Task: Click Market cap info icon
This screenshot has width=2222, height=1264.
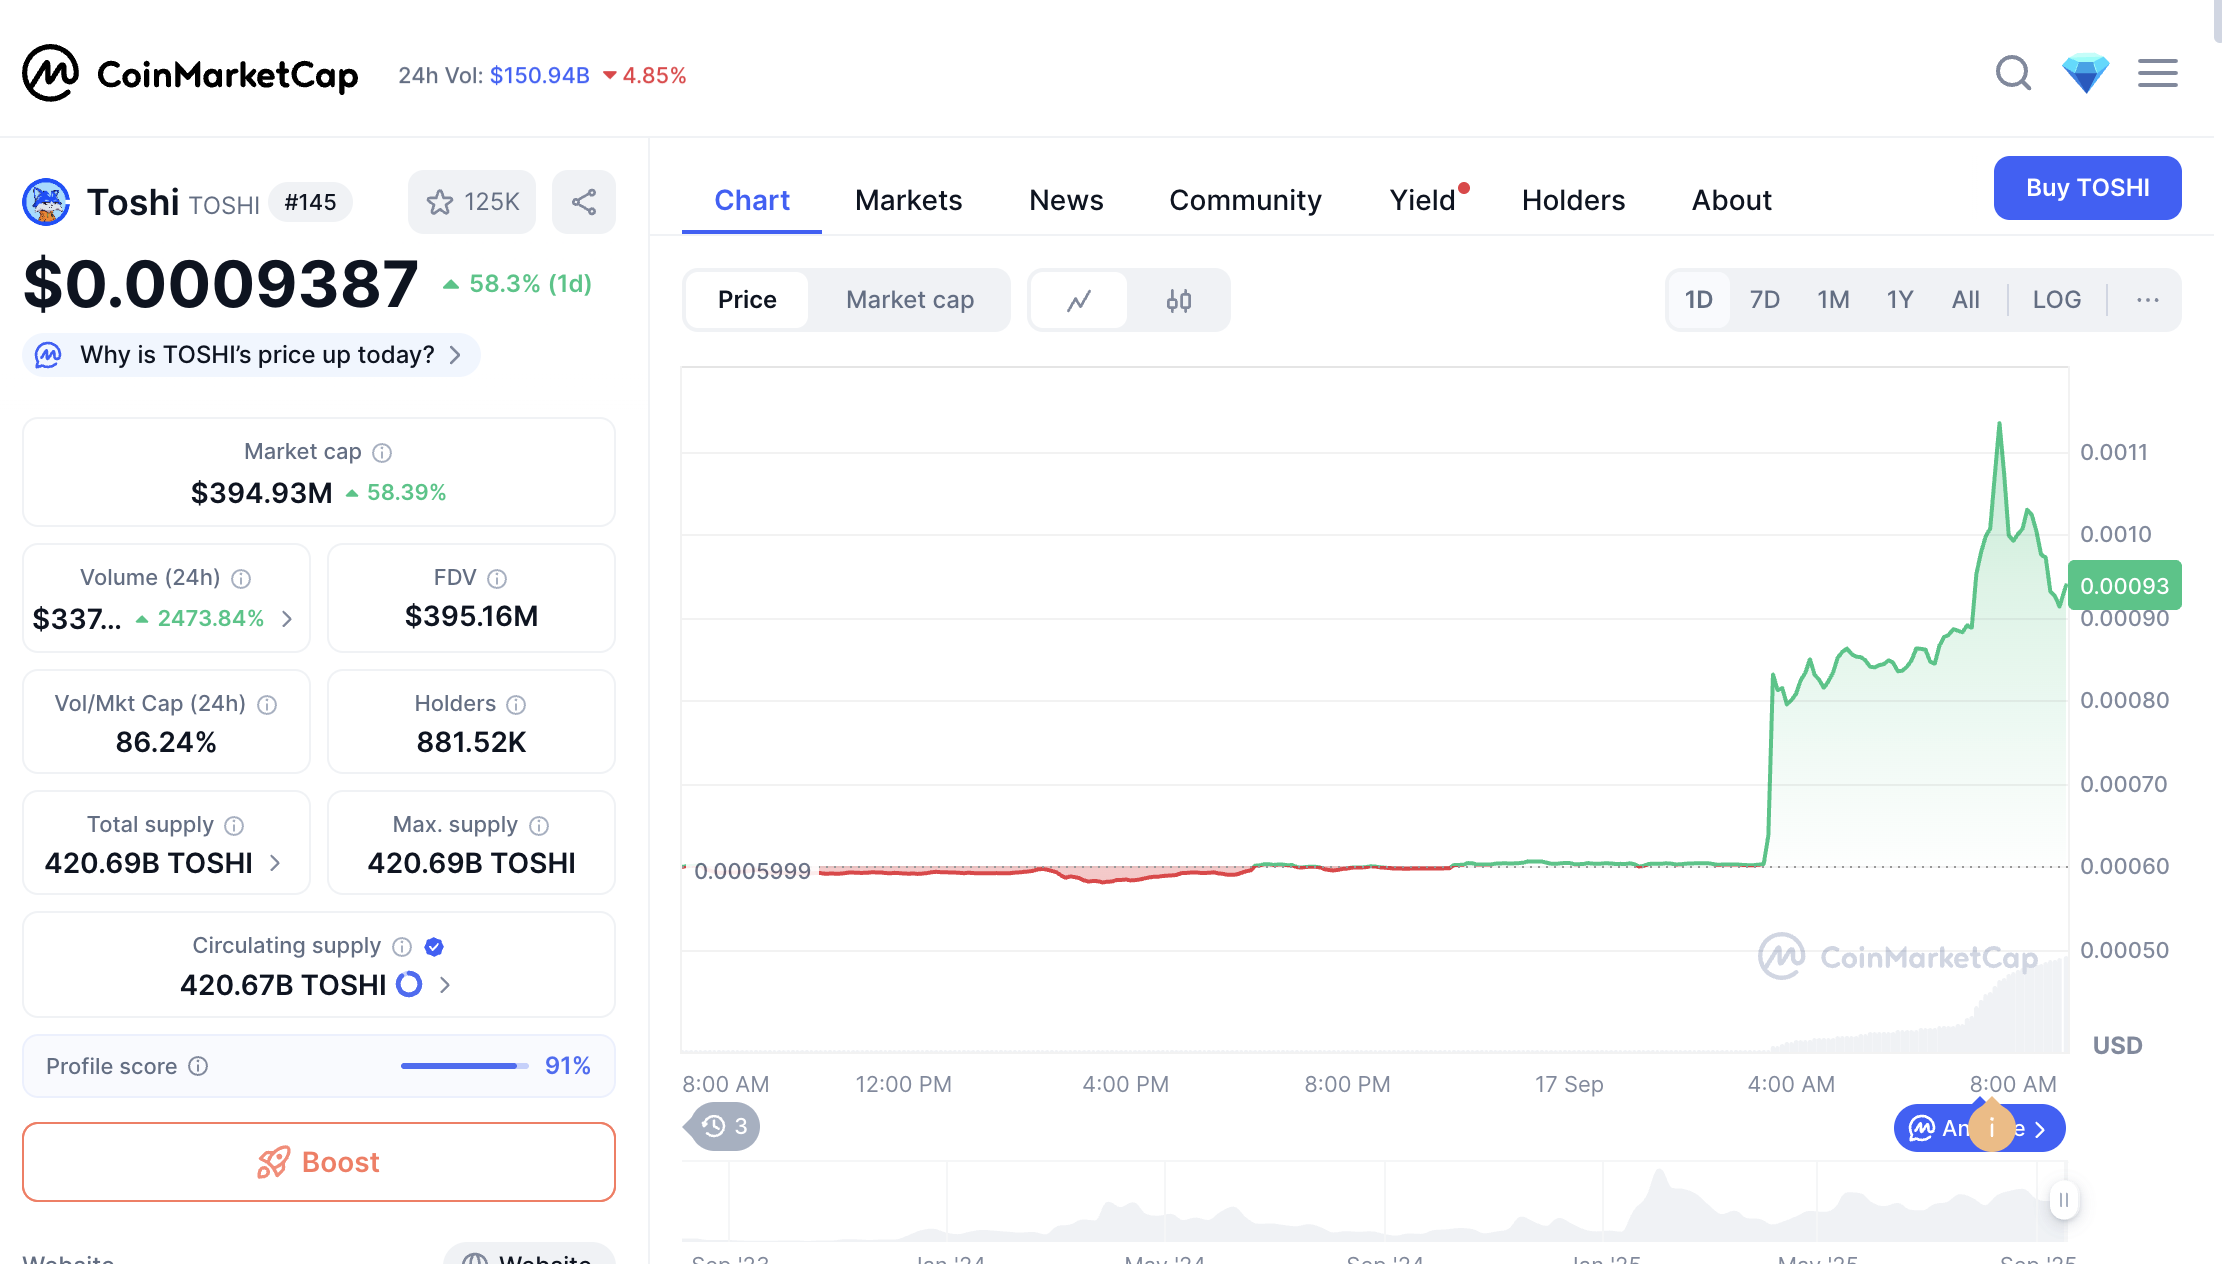Action: [382, 452]
